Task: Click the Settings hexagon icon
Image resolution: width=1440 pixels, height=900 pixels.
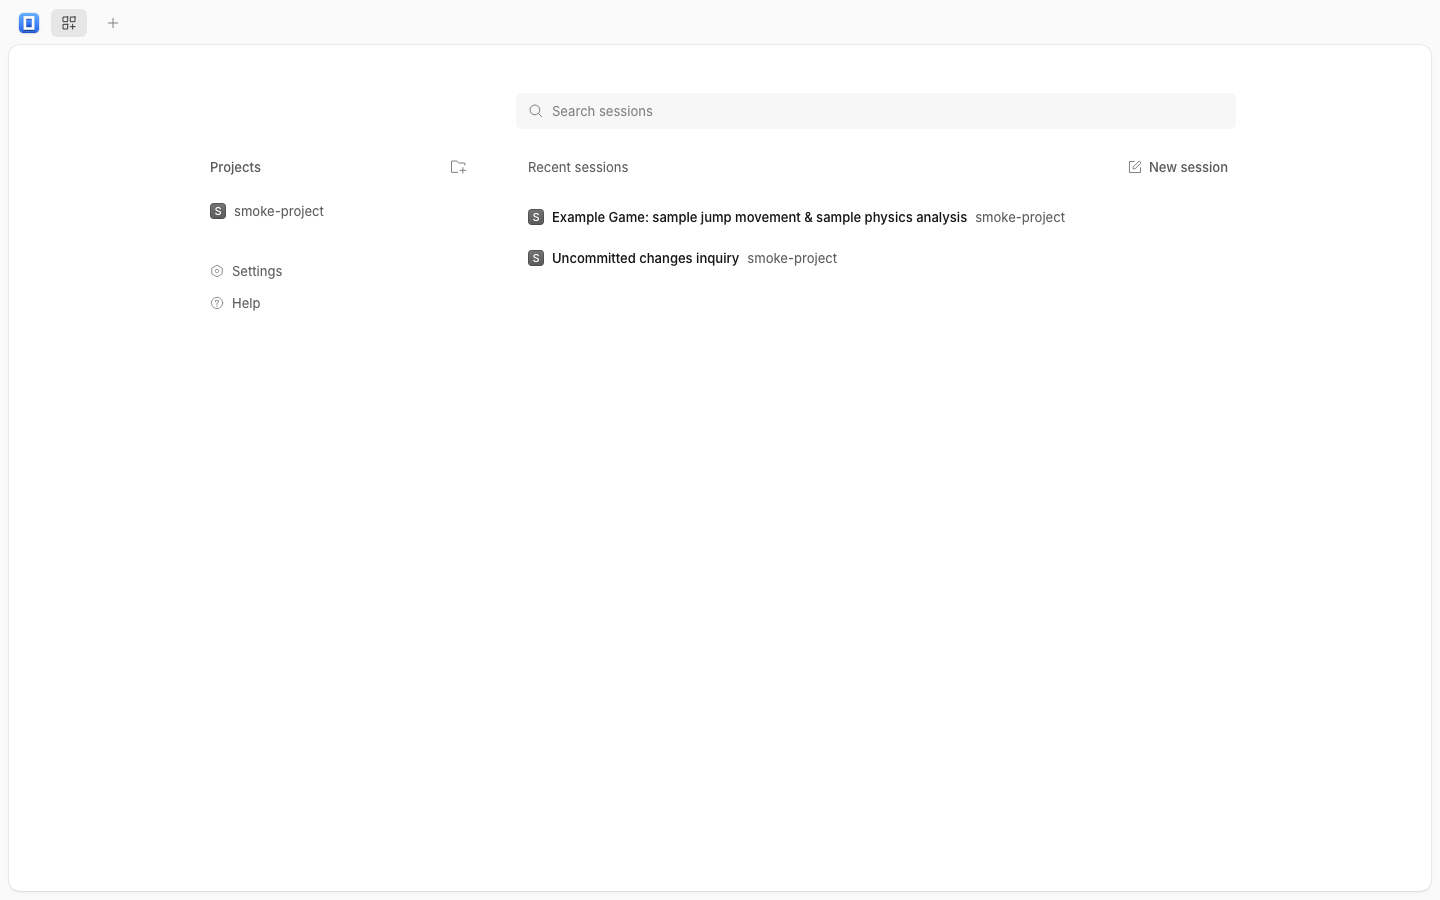Action: click(x=217, y=271)
